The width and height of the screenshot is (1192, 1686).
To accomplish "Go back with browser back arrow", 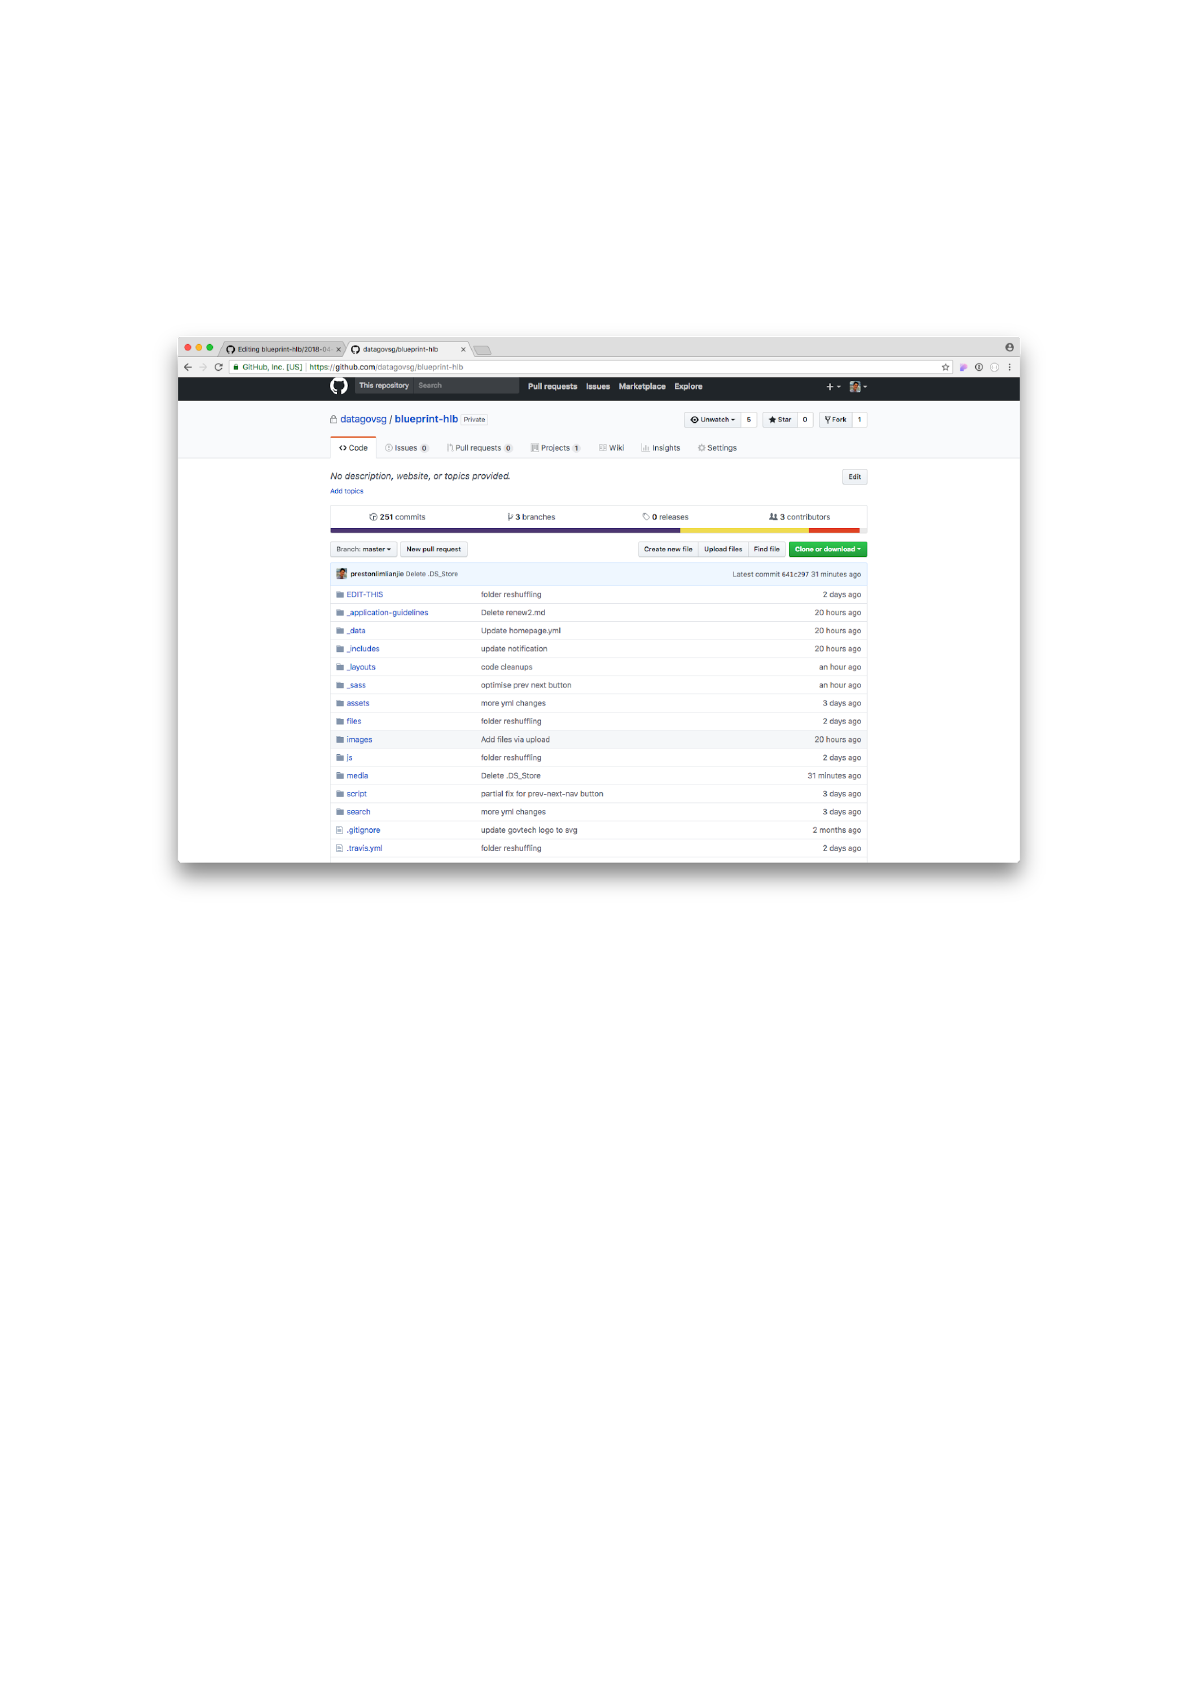I will pyautogui.click(x=188, y=367).
